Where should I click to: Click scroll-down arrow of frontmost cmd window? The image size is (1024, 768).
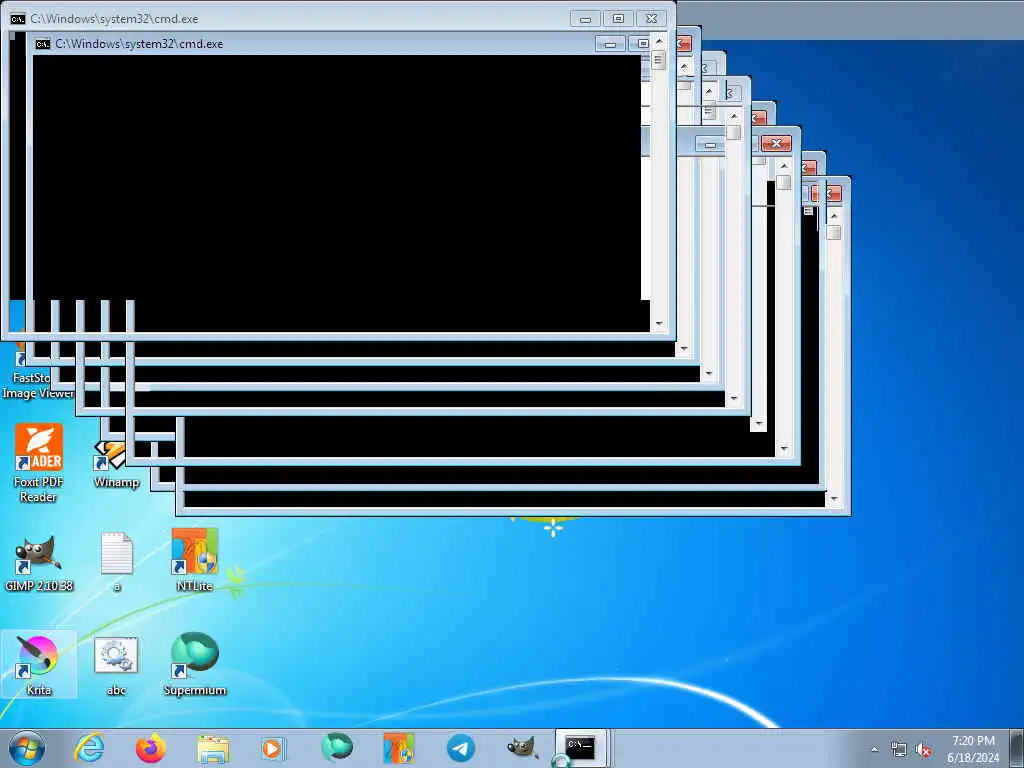tap(658, 324)
